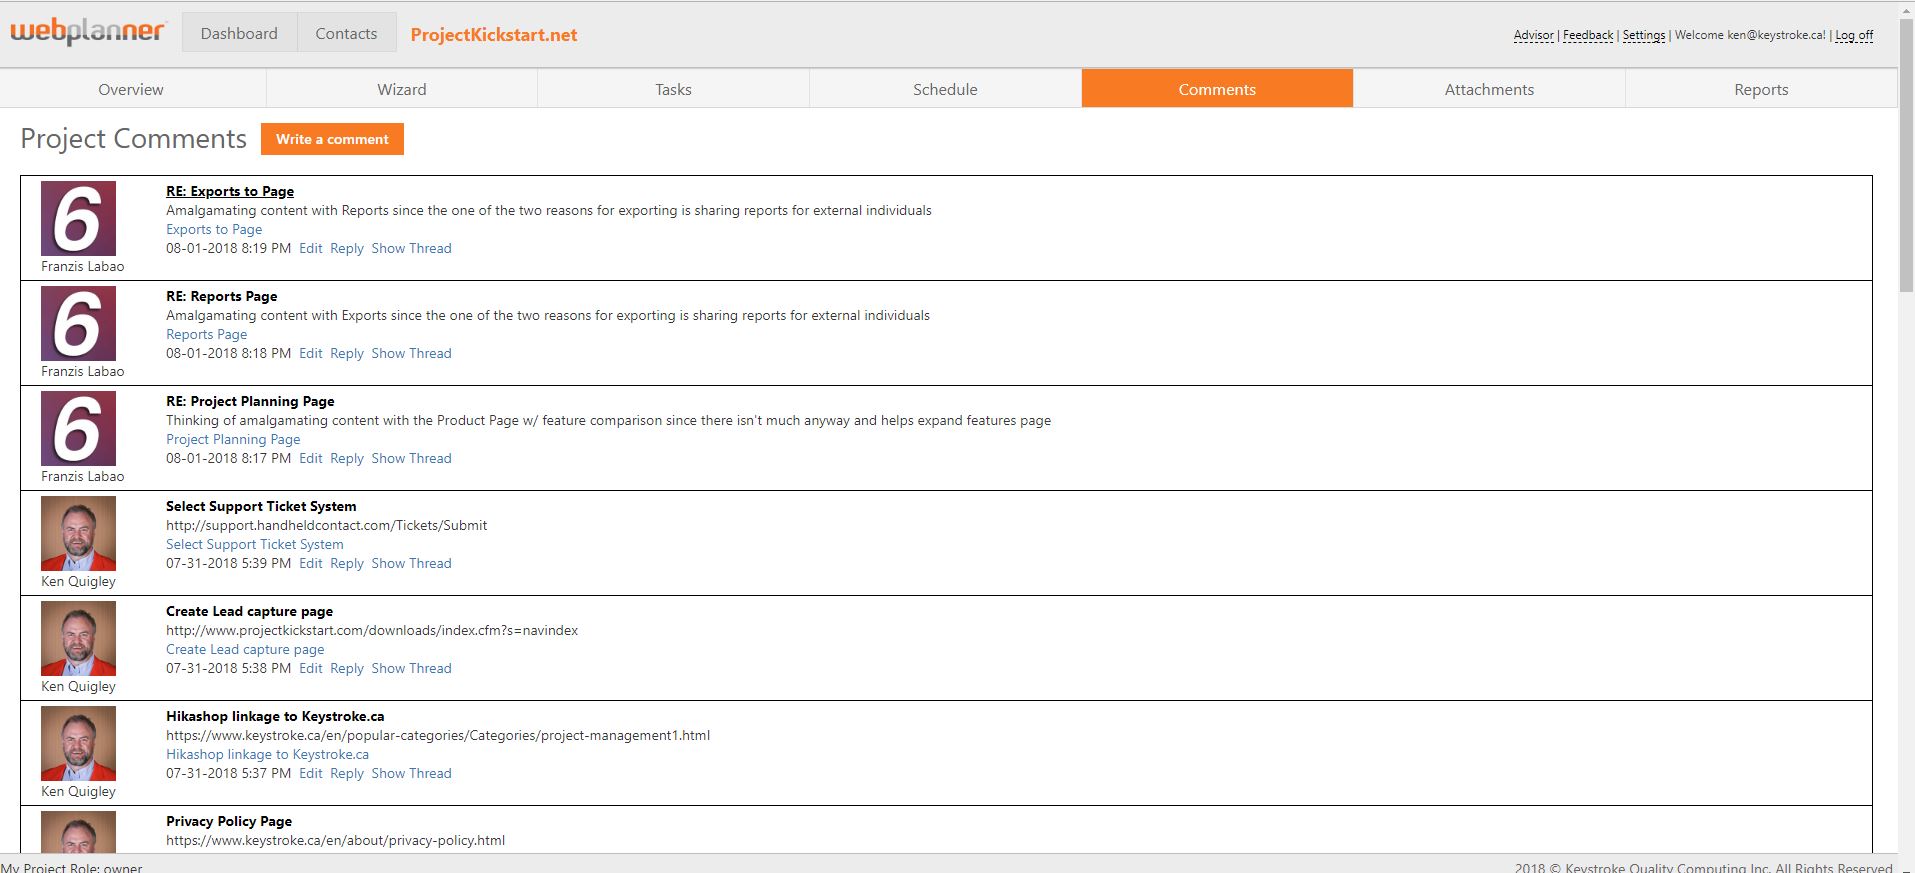Click the Privacy Policy Page comment title
The width and height of the screenshot is (1915, 873).
point(229,821)
